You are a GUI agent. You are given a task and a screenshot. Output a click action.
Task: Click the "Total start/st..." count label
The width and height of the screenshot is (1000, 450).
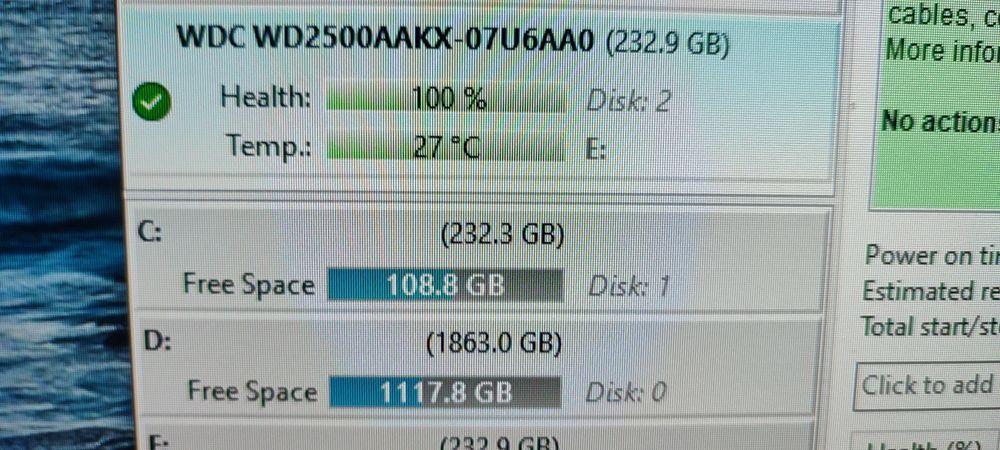930,328
